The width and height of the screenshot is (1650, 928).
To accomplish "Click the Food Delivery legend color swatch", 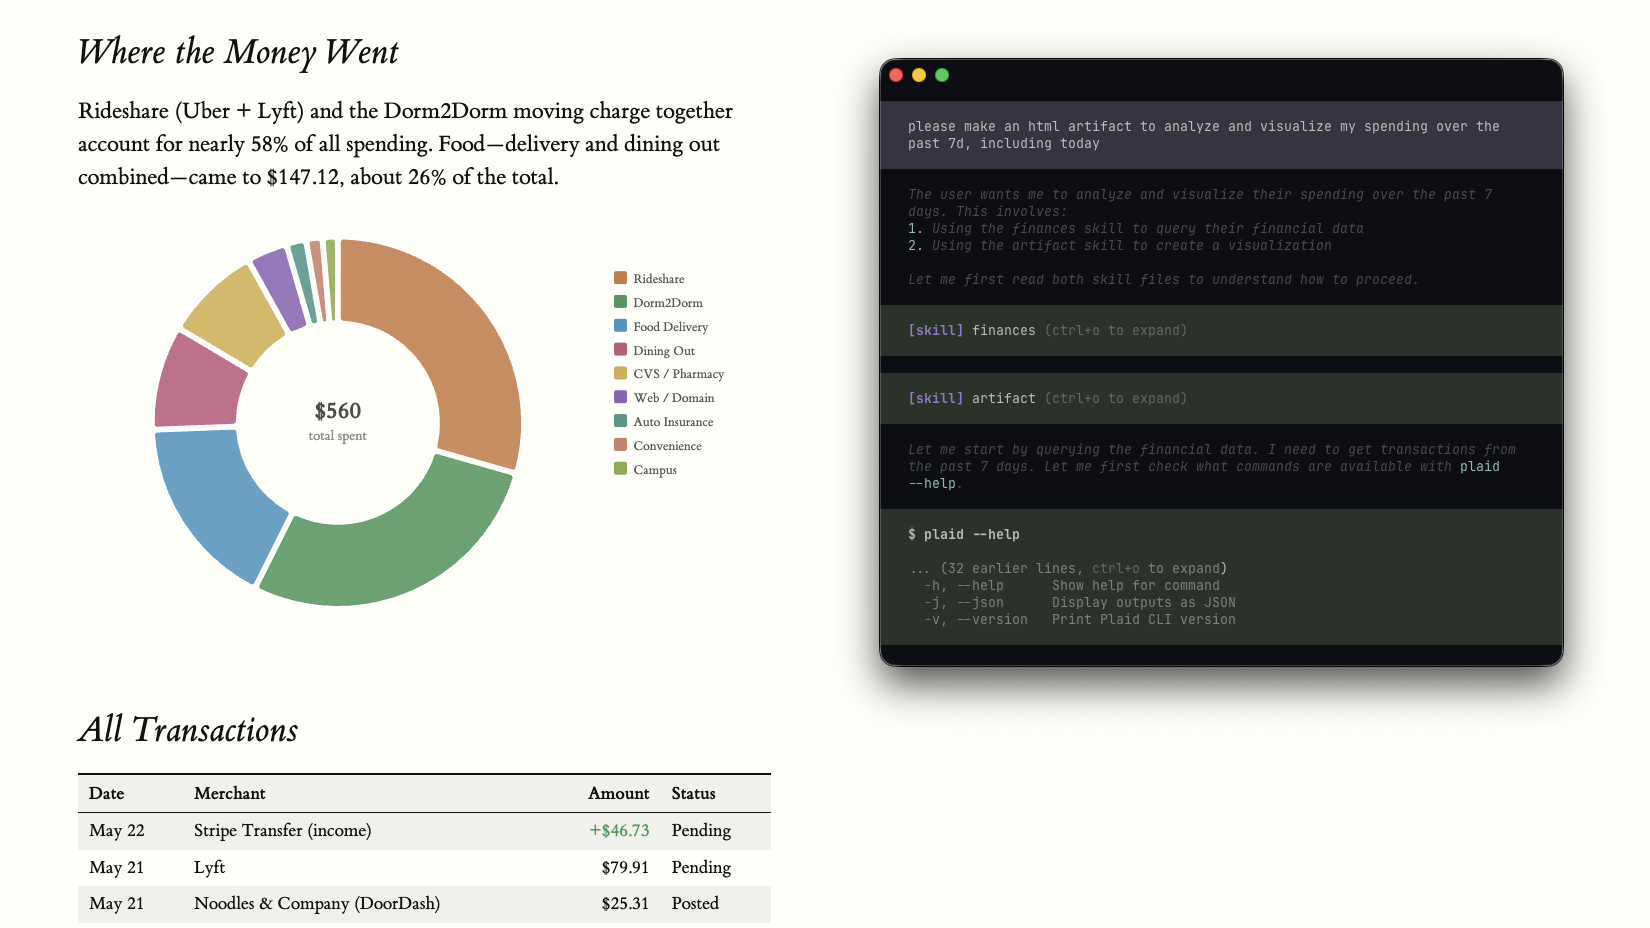I will tap(620, 326).
